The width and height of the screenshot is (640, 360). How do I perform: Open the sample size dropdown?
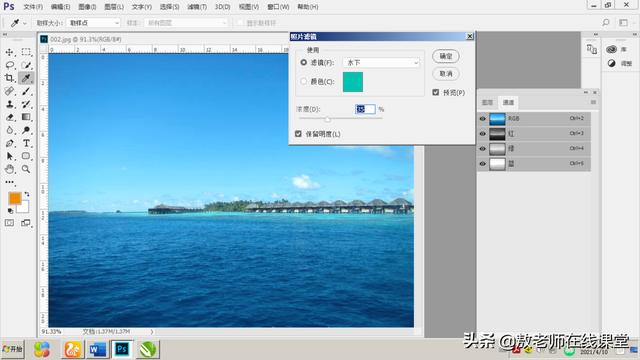(x=93, y=23)
